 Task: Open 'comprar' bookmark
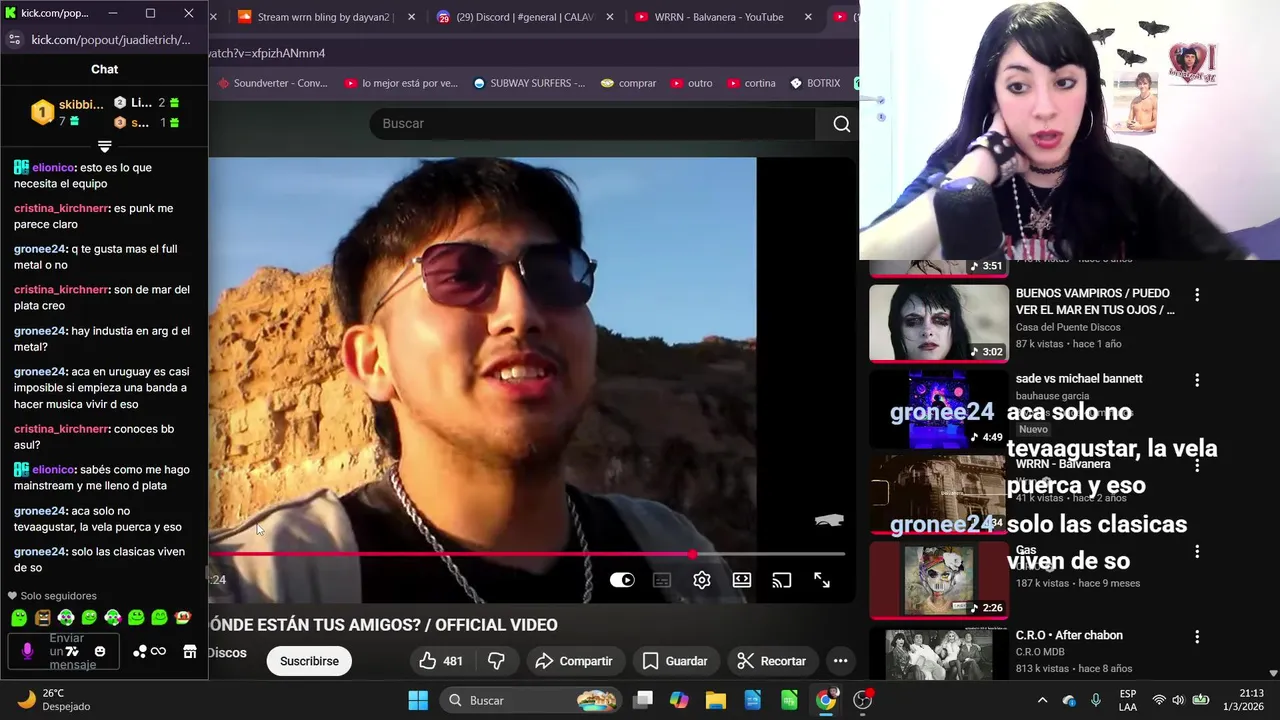[628, 83]
